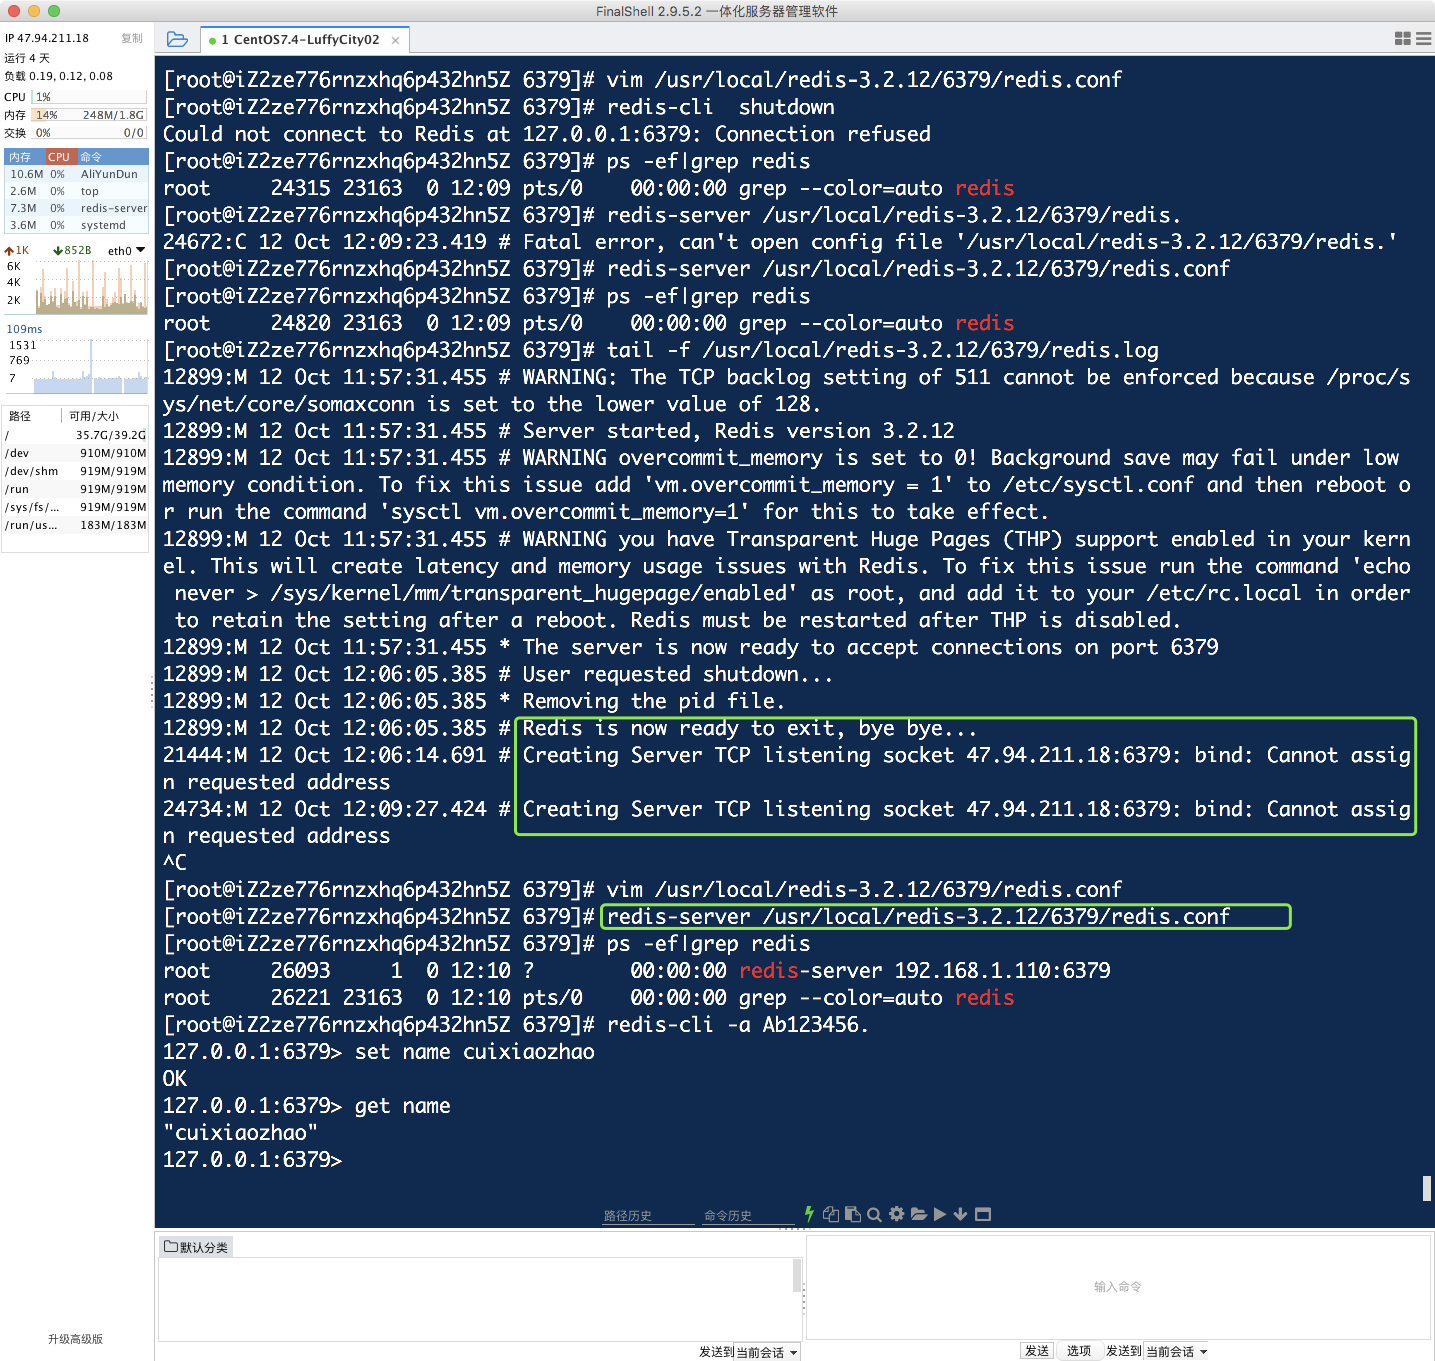Click the CPU usage bar showing 1%
The height and width of the screenshot is (1361, 1435).
point(90,97)
